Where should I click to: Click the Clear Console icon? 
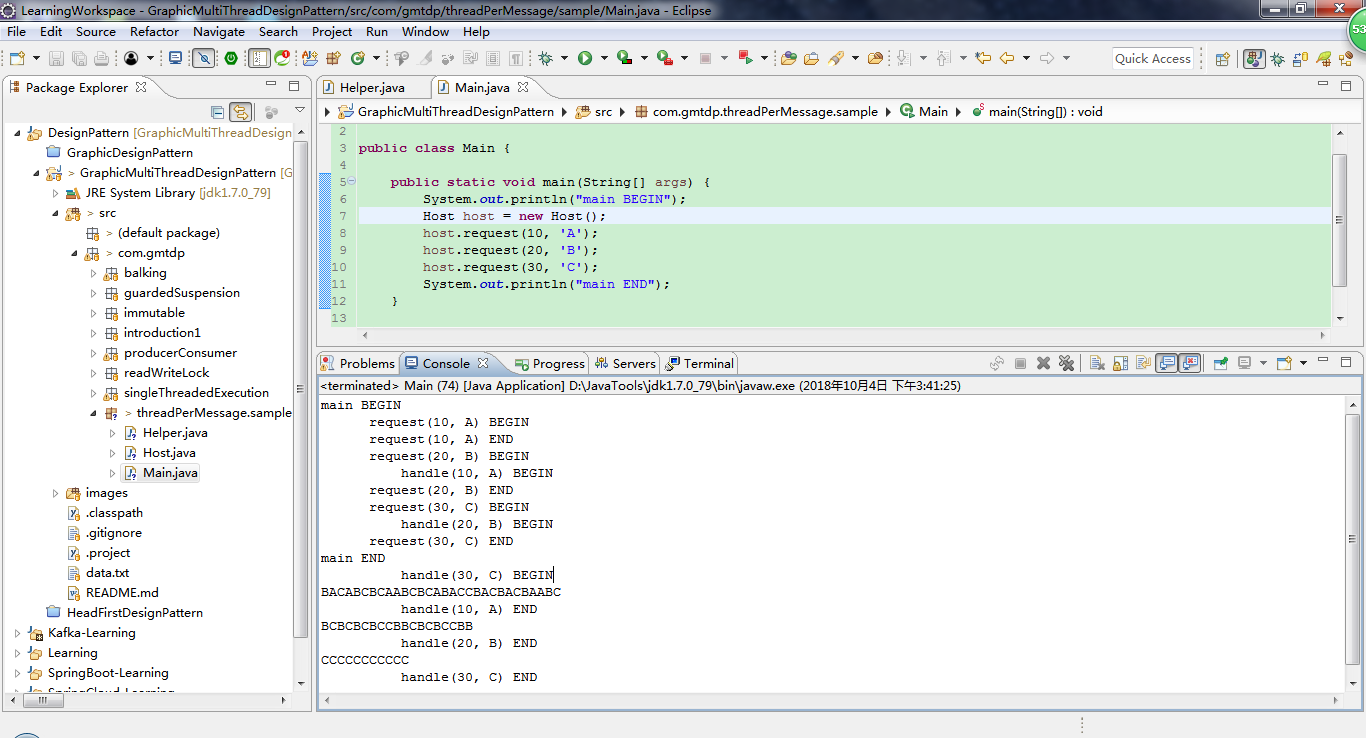pos(1097,364)
